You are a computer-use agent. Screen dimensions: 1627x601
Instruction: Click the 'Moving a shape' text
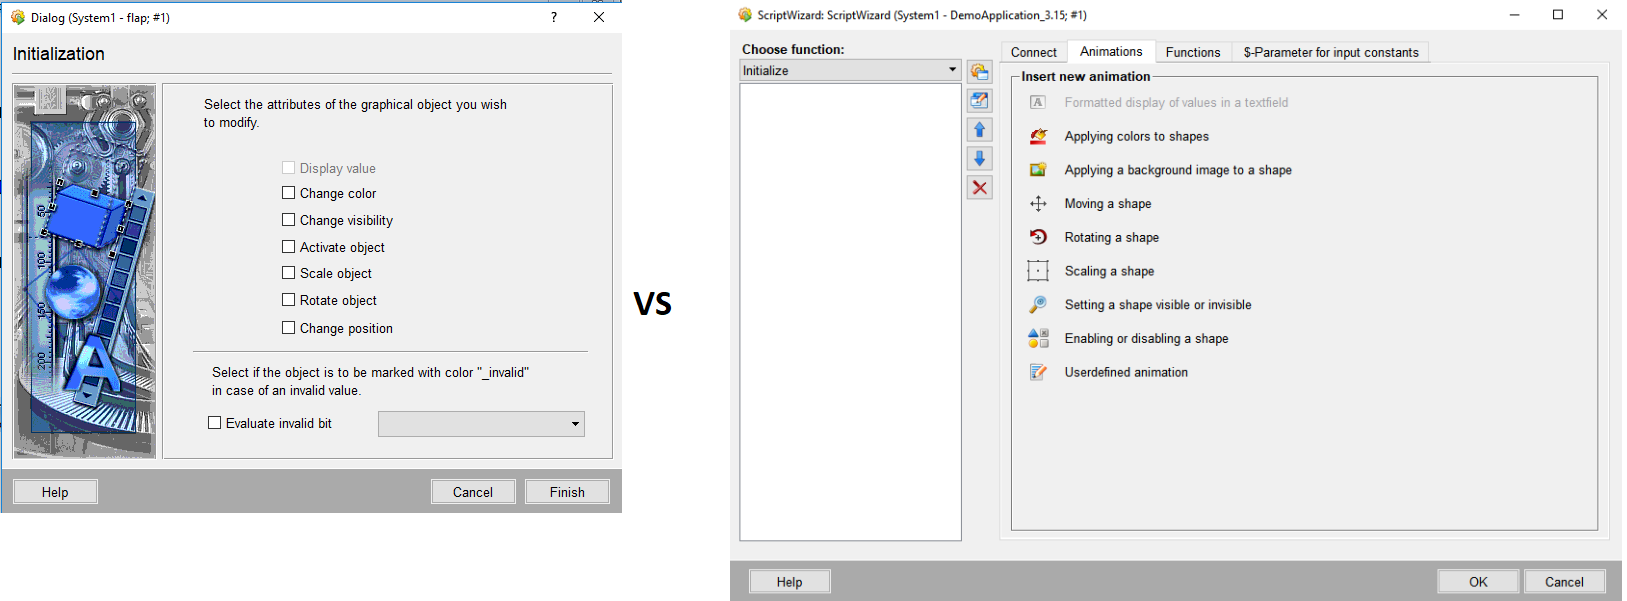[x=1108, y=204]
